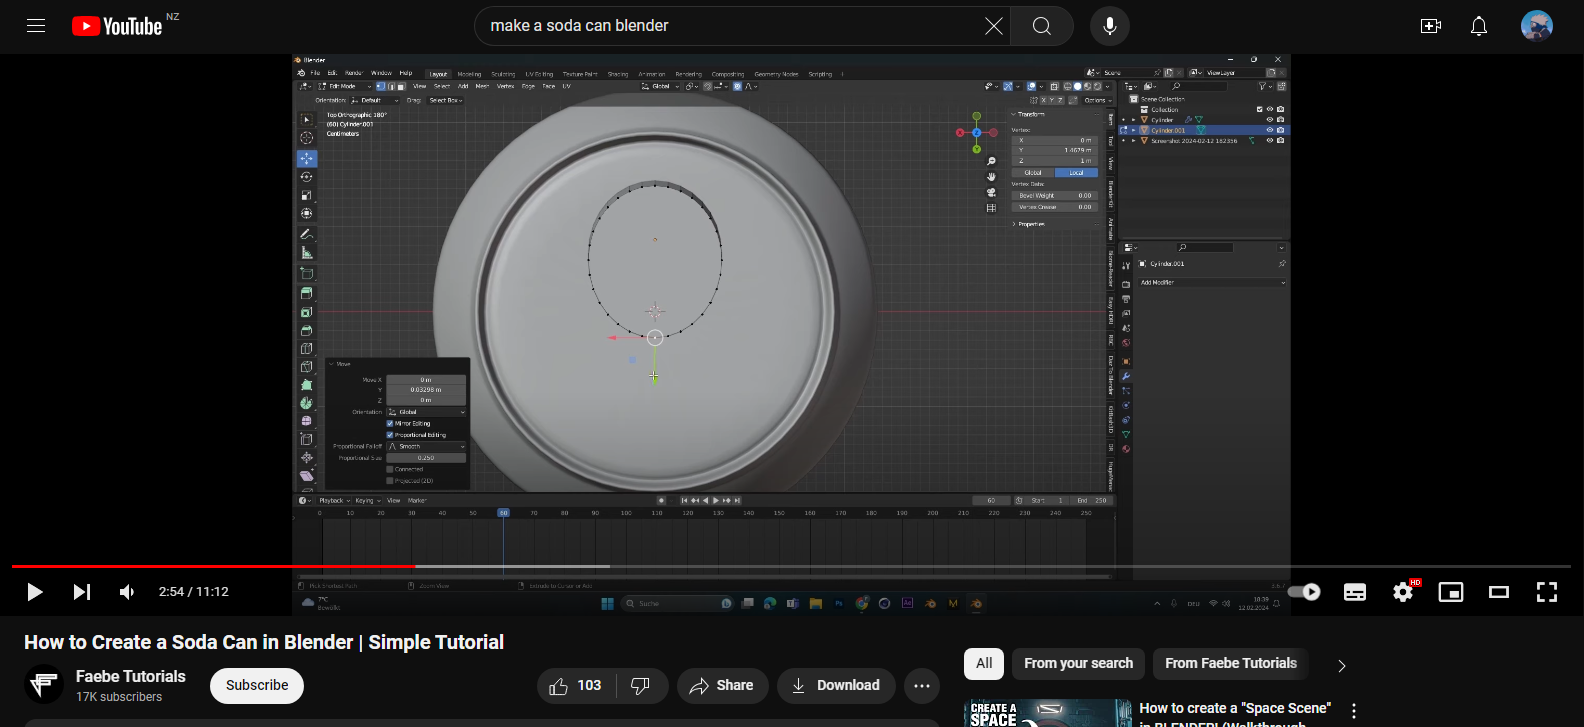Select the Move tool in Blender's toolbar
Screen dimensions: 1584x727
[307, 158]
